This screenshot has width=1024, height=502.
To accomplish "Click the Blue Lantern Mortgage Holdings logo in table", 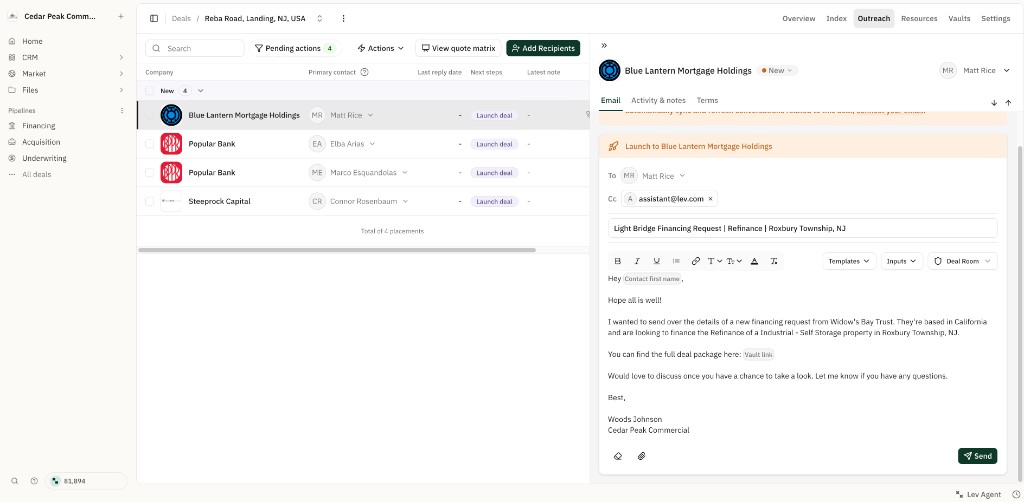I will click(x=171, y=115).
